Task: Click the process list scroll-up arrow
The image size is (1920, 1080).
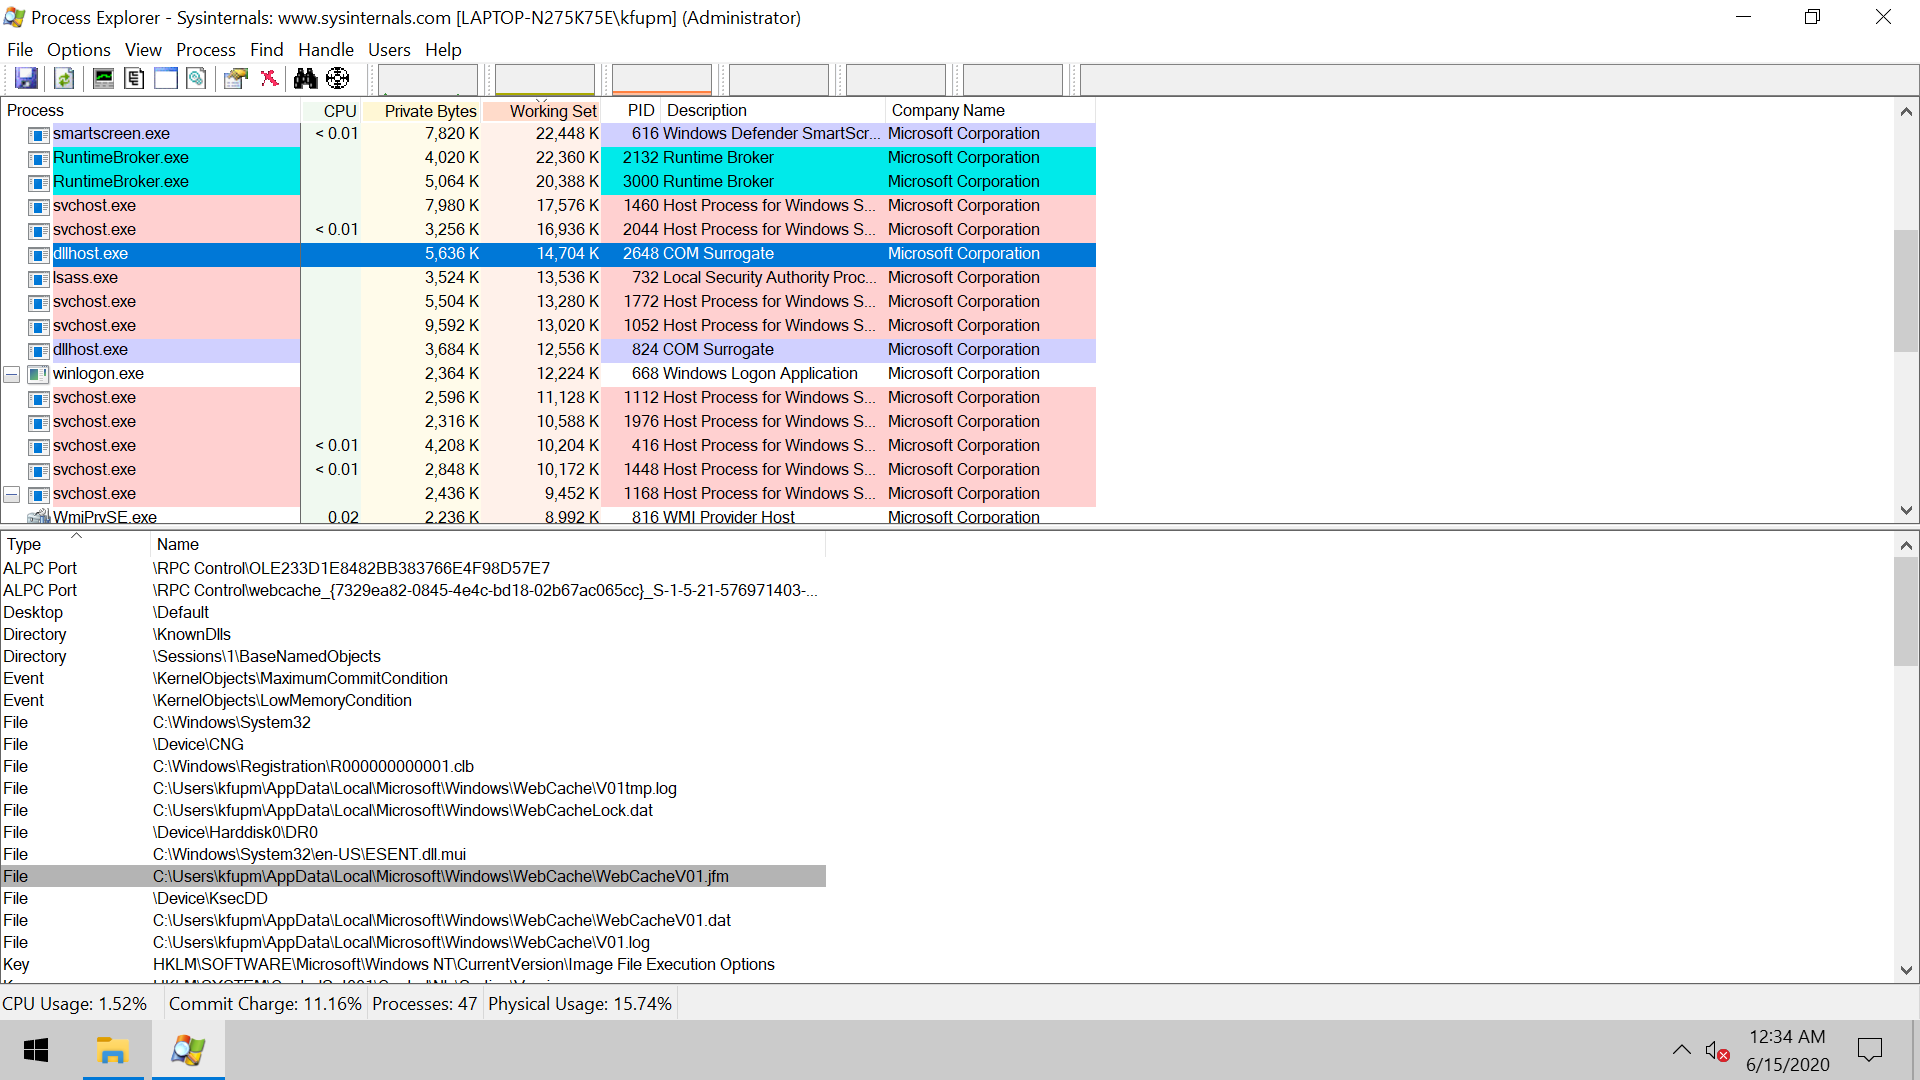Action: (x=1906, y=111)
